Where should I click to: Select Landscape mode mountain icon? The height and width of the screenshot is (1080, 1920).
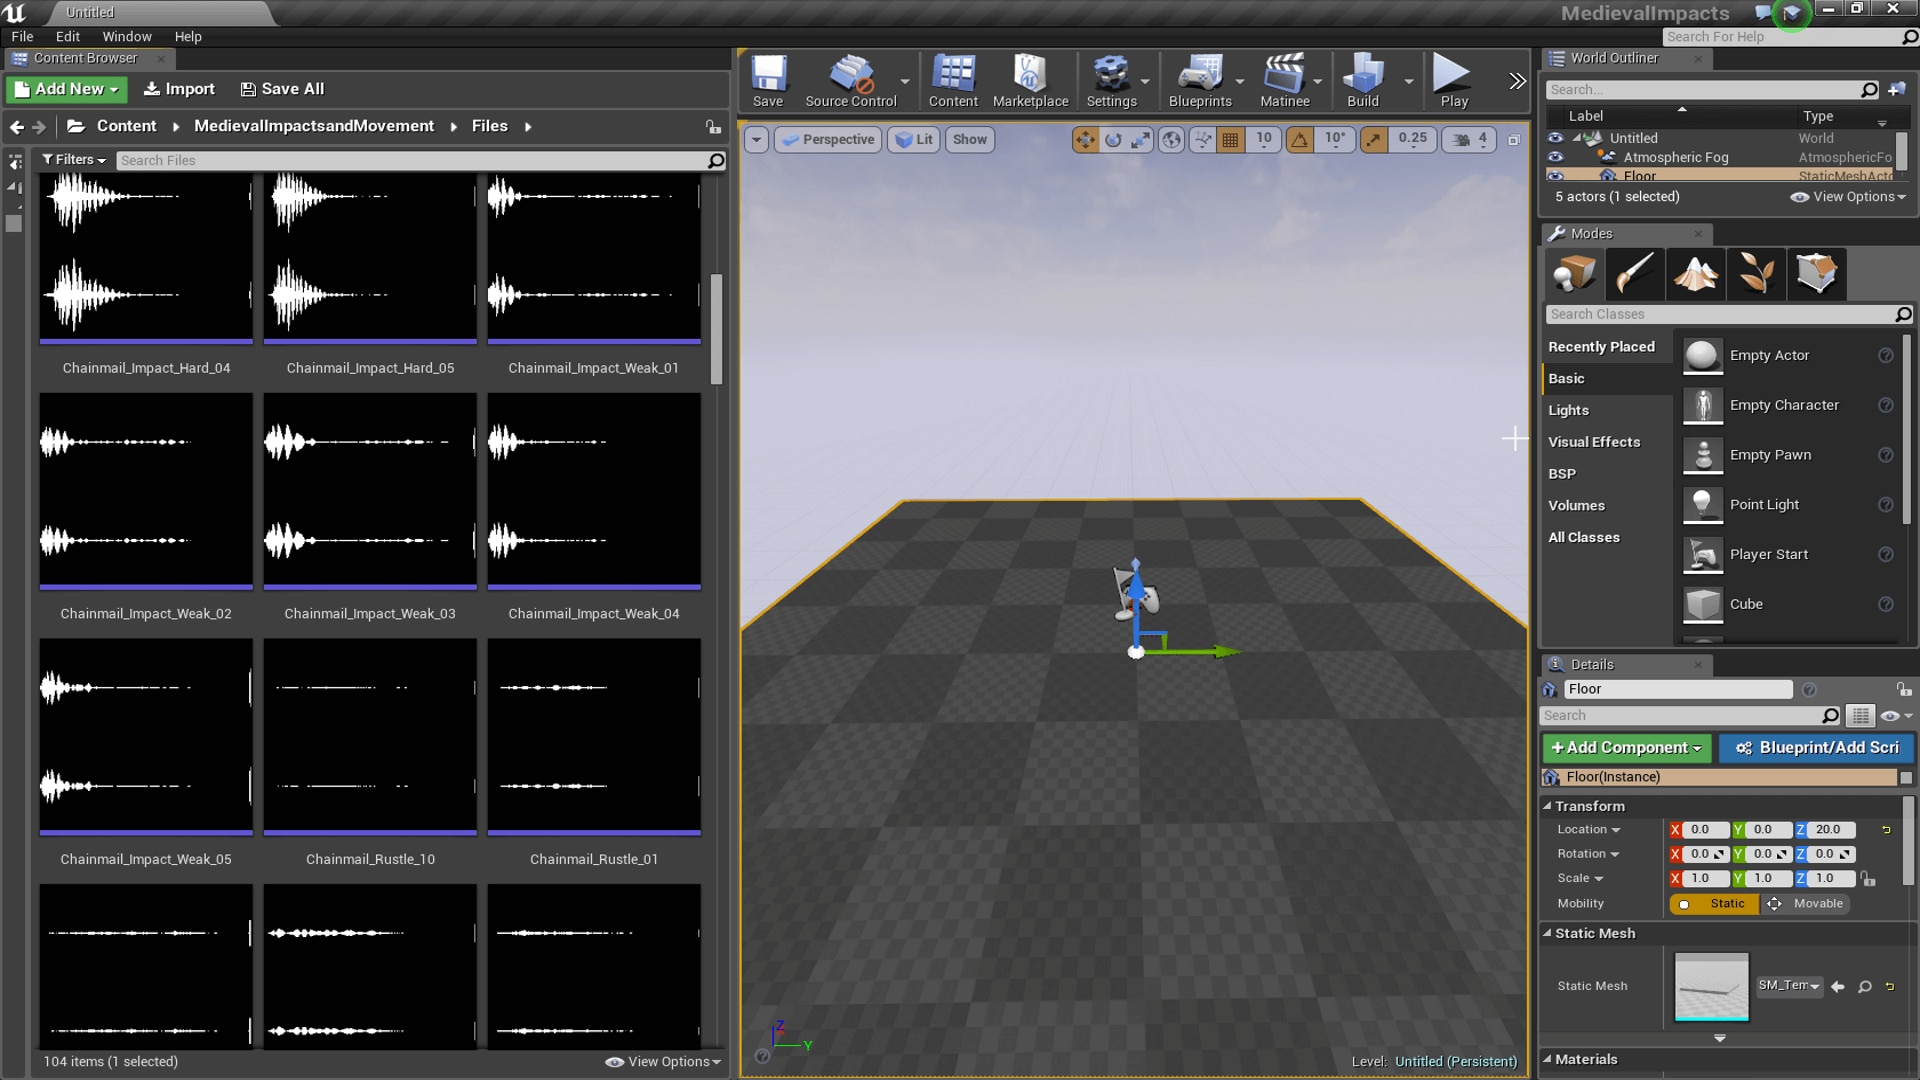click(x=1695, y=273)
